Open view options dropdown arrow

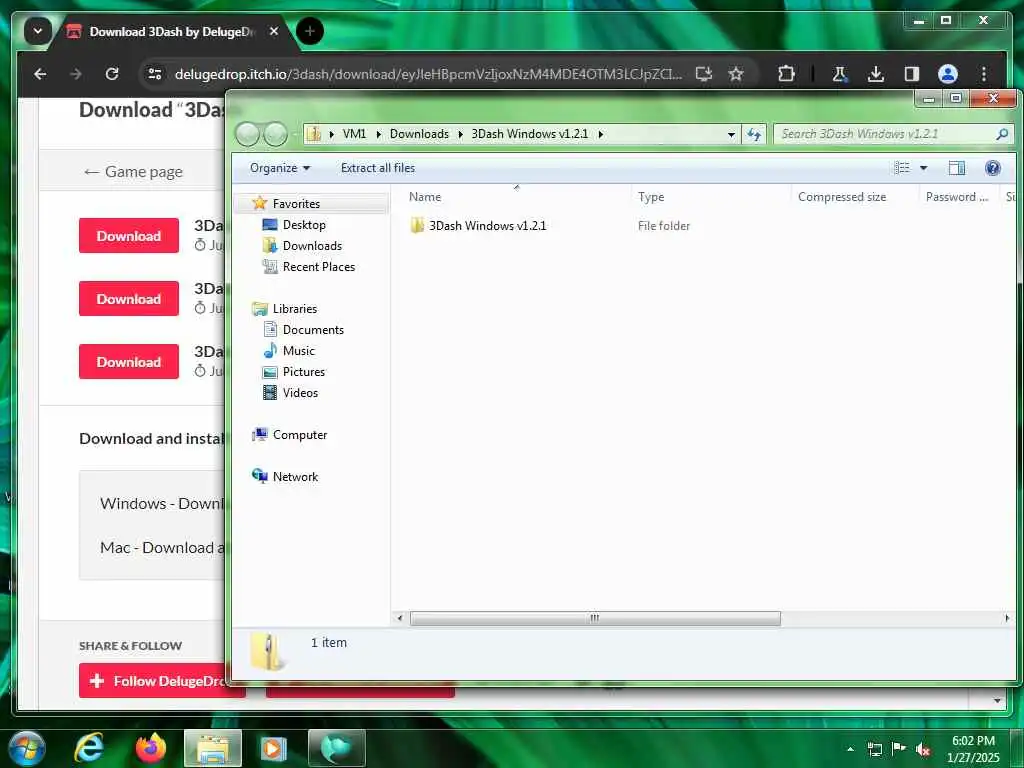click(923, 168)
